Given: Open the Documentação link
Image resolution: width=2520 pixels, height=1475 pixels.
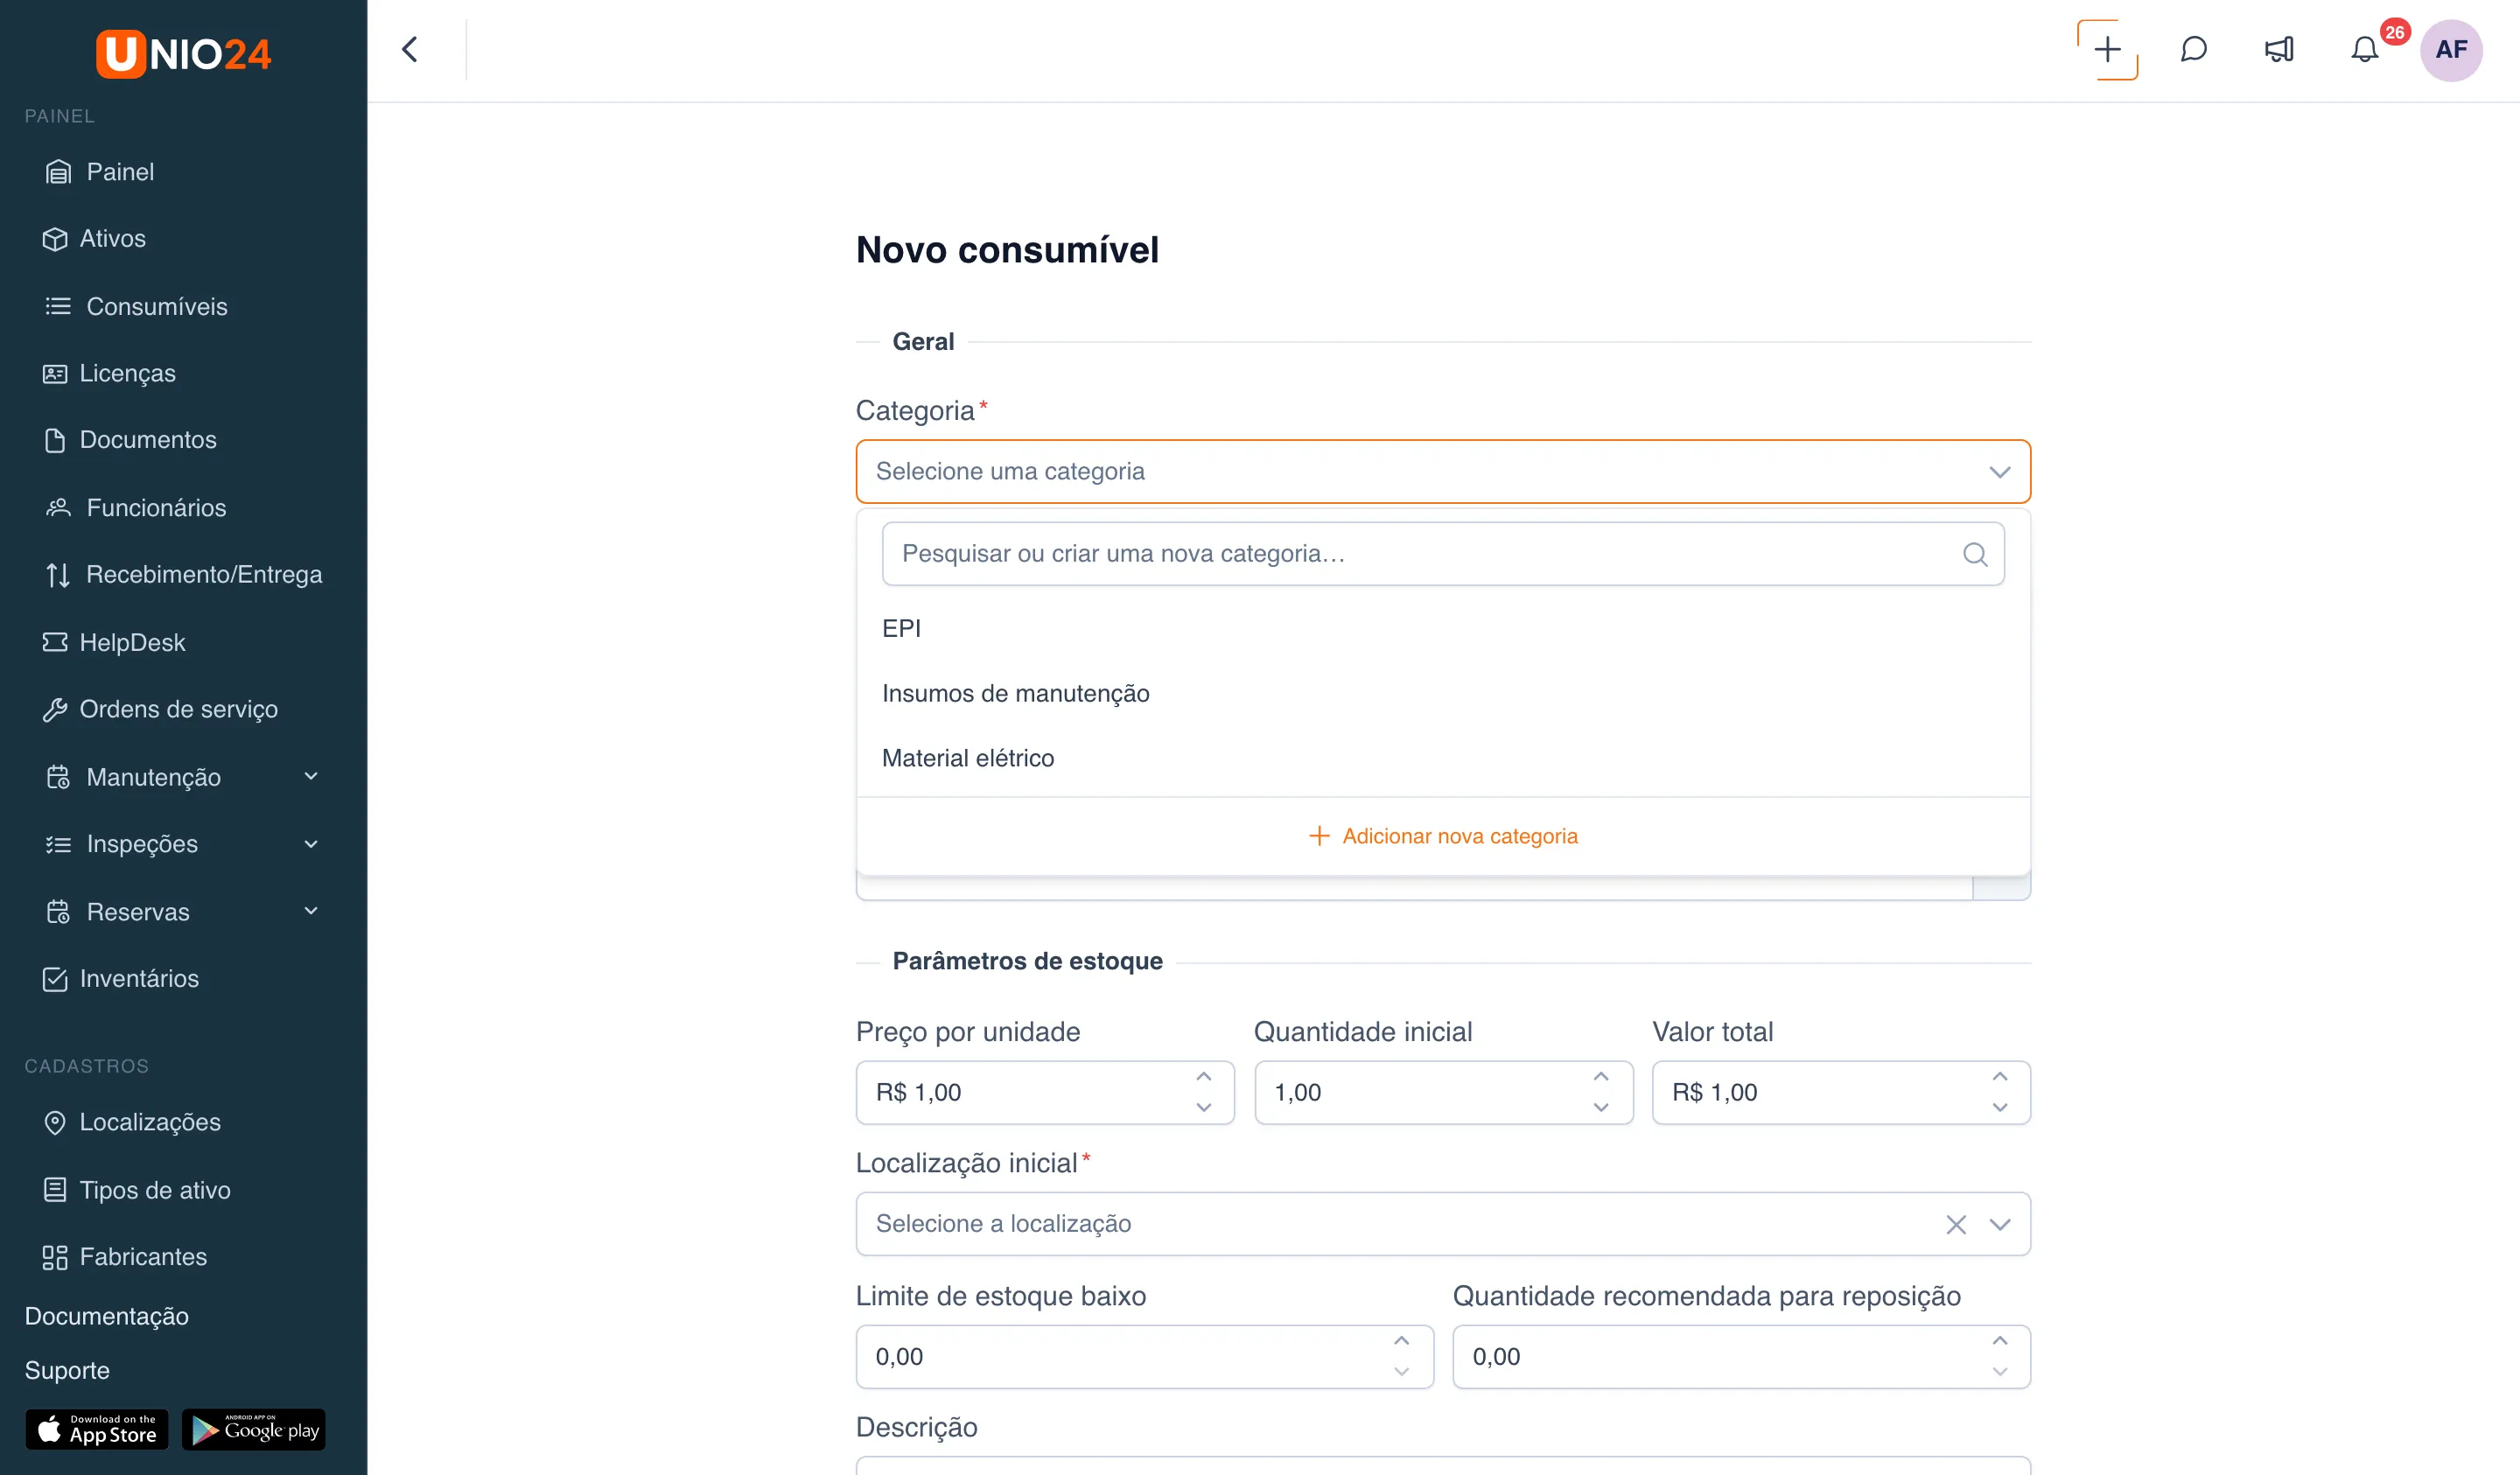Looking at the screenshot, I should tap(107, 1317).
